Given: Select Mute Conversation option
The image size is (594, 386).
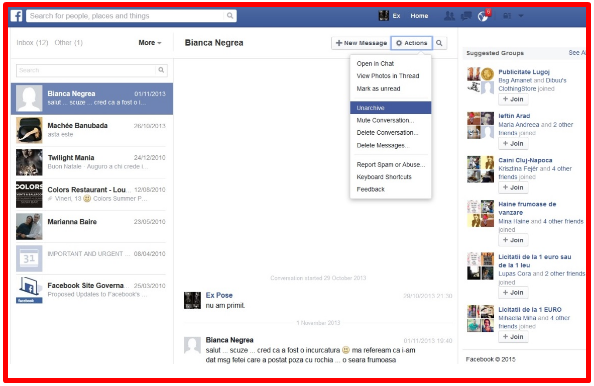Looking at the screenshot, I should (390, 120).
